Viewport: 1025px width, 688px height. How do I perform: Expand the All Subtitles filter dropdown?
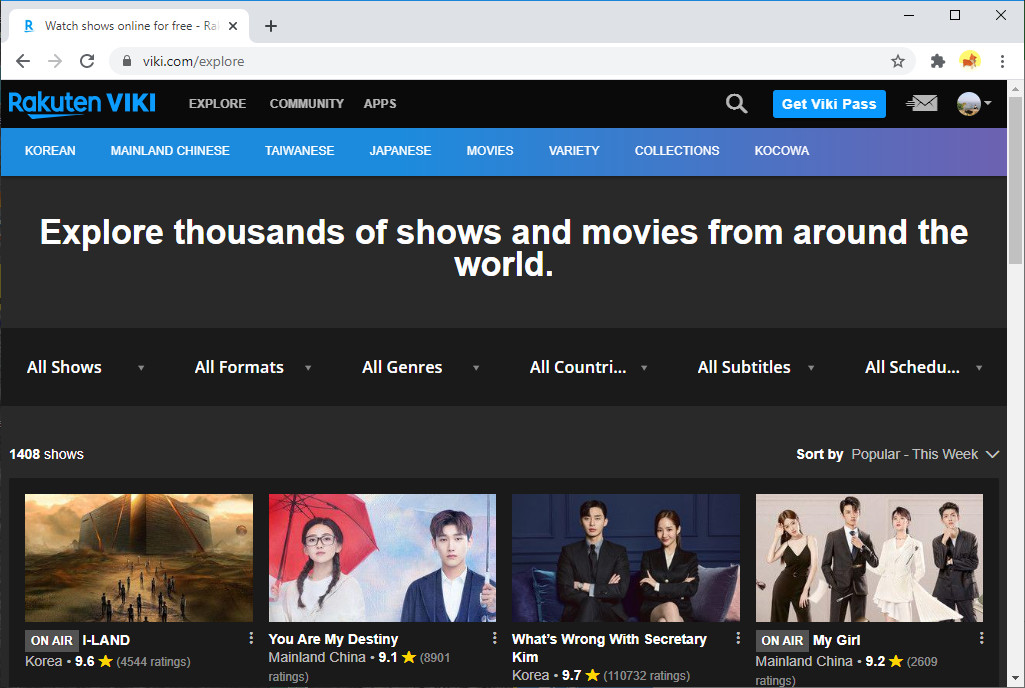coord(756,368)
